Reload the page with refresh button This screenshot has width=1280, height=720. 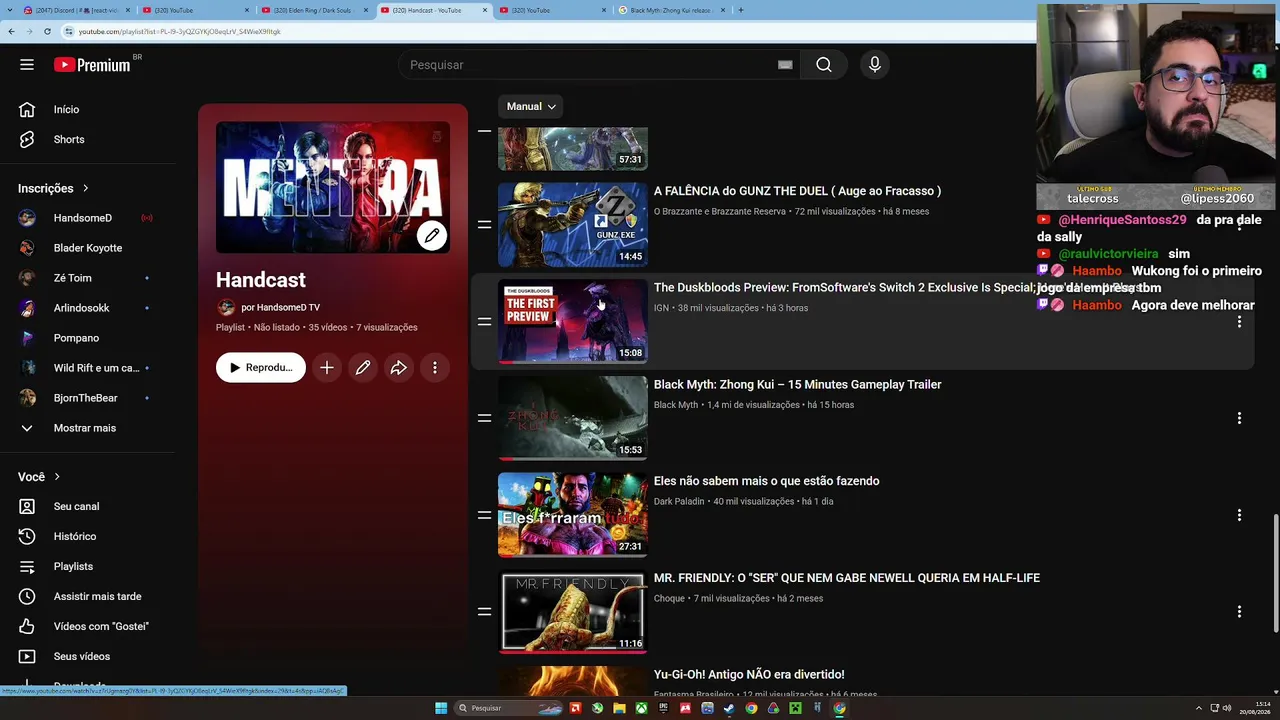[47, 31]
